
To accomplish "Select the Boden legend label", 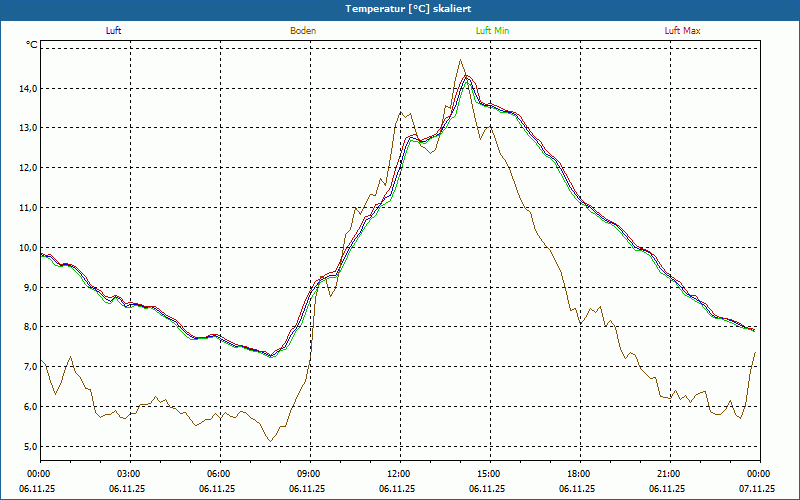I will point(303,31).
